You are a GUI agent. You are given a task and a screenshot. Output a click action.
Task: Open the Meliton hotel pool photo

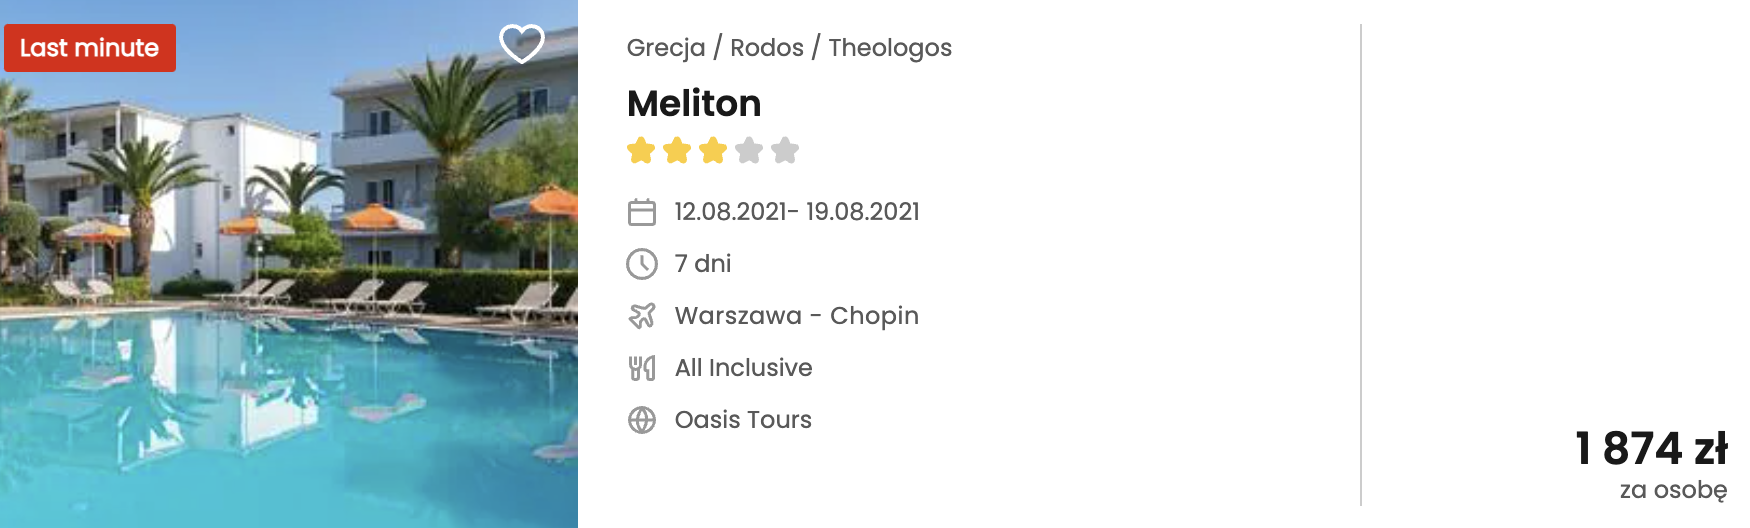click(289, 264)
